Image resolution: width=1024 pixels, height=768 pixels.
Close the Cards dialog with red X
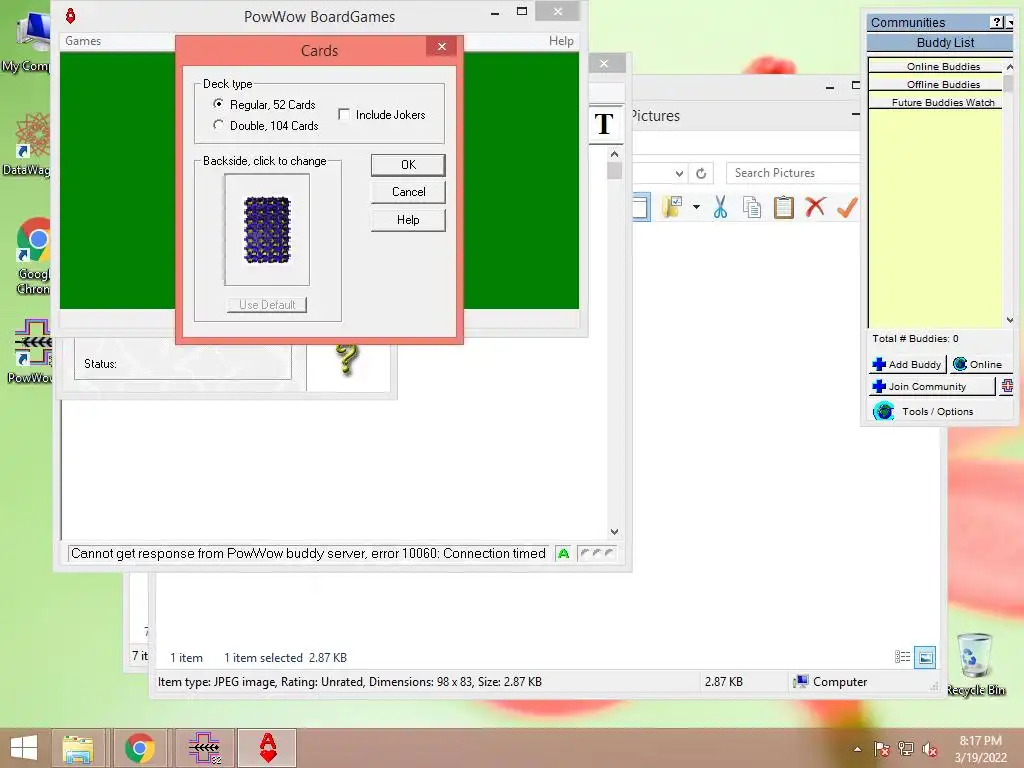442,46
